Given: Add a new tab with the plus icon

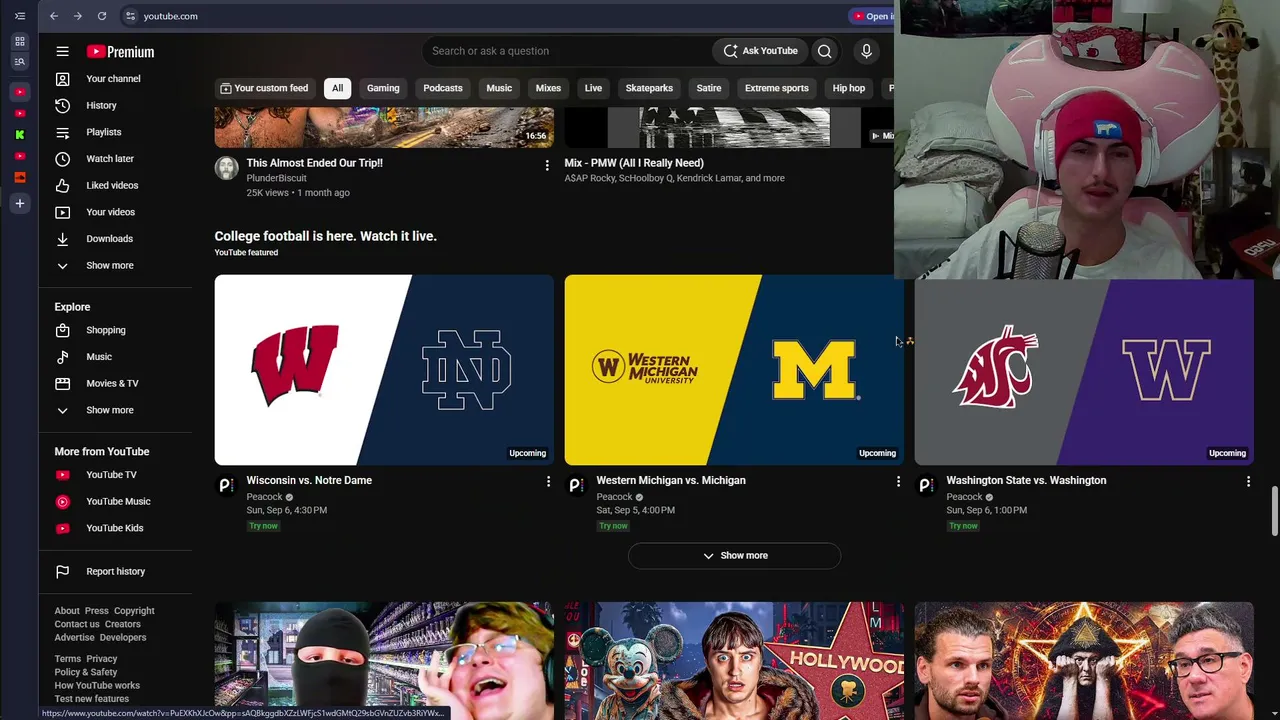Looking at the screenshot, I should click(x=20, y=203).
